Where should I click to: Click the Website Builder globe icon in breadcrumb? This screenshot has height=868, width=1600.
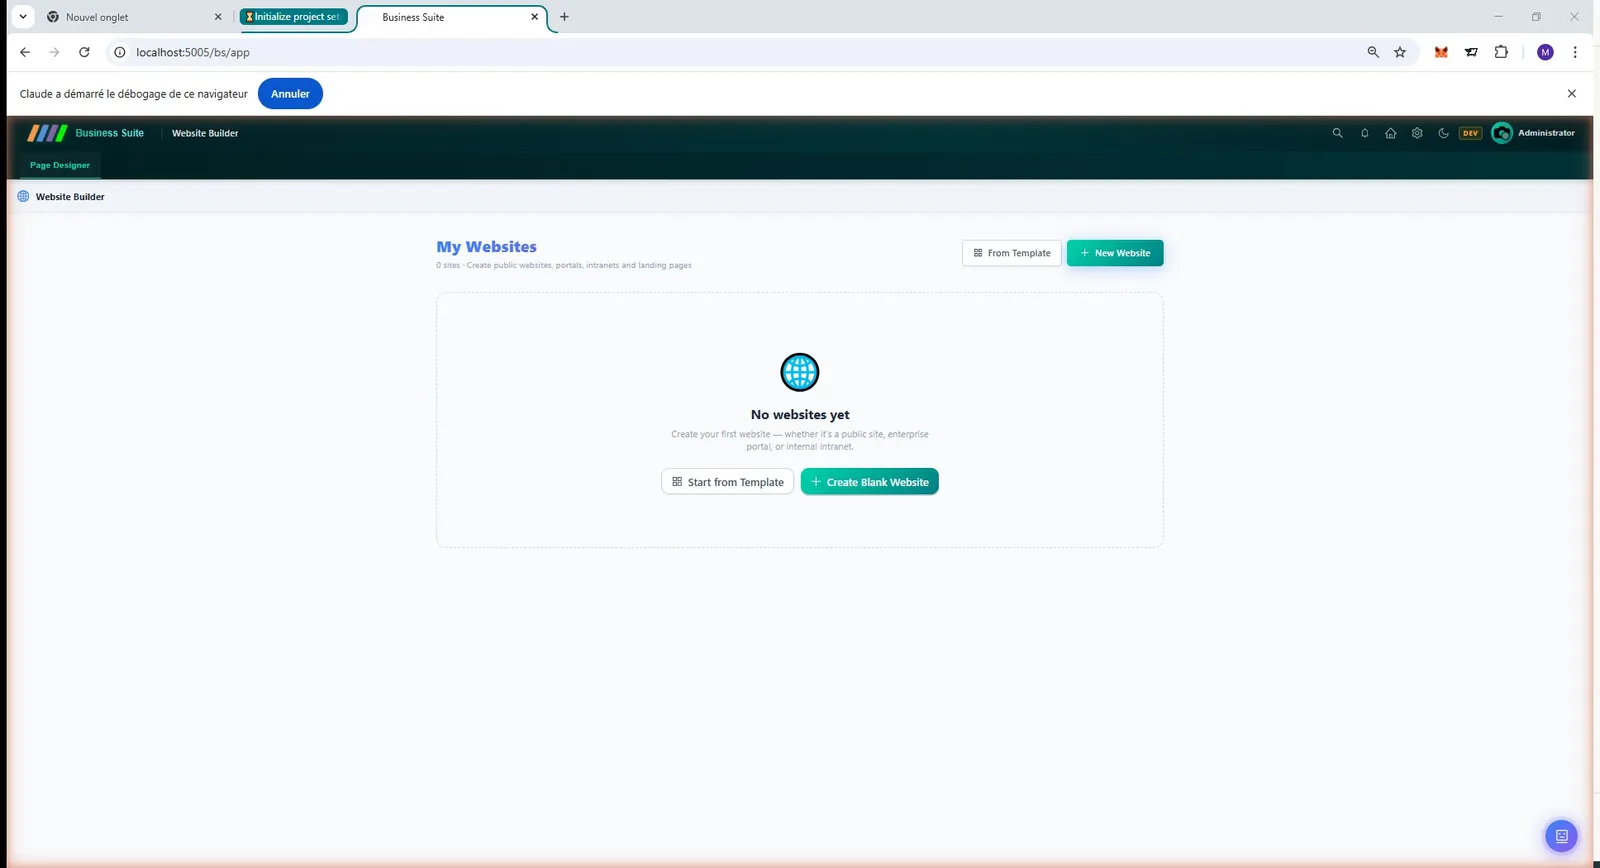coord(23,196)
